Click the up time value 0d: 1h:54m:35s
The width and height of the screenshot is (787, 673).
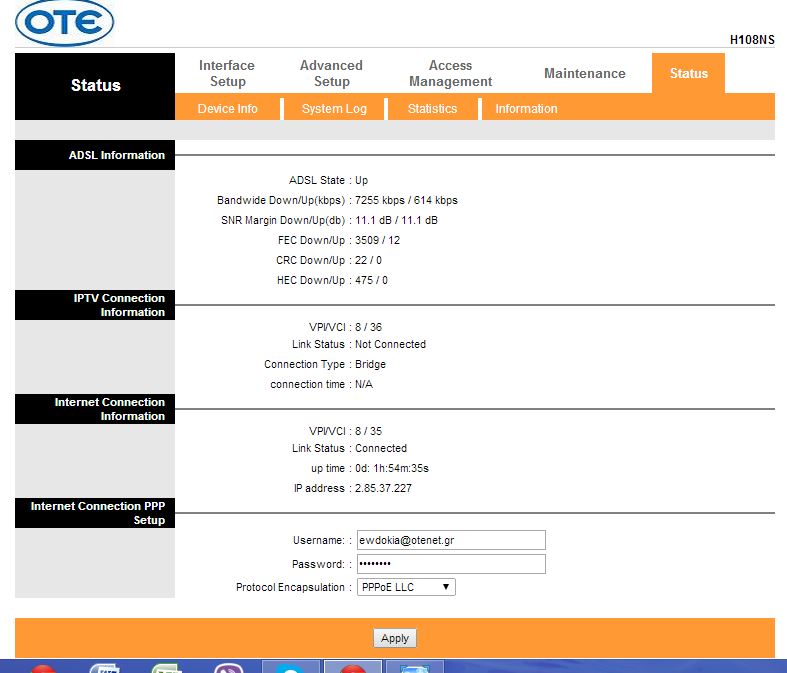point(392,468)
